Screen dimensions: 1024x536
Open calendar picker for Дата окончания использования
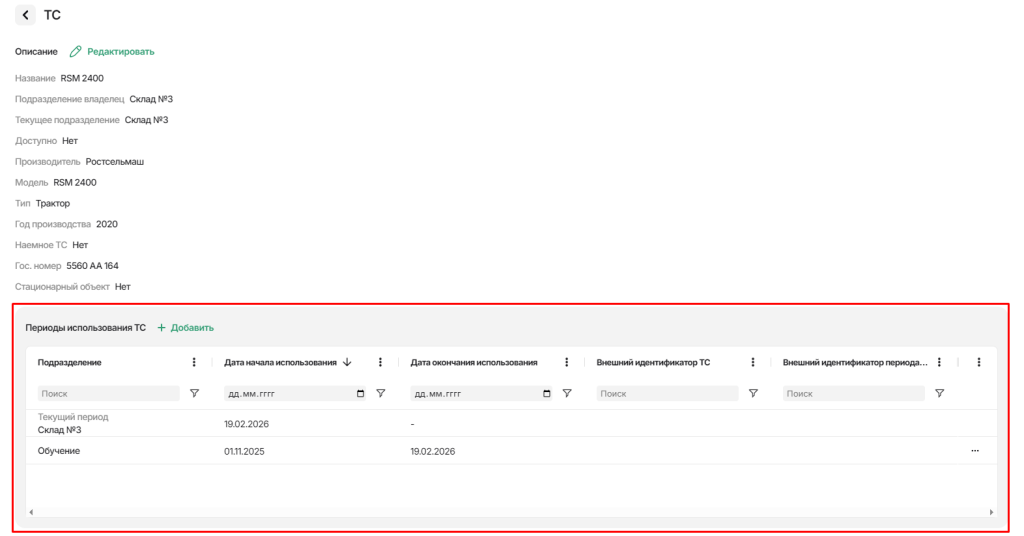[546, 394]
